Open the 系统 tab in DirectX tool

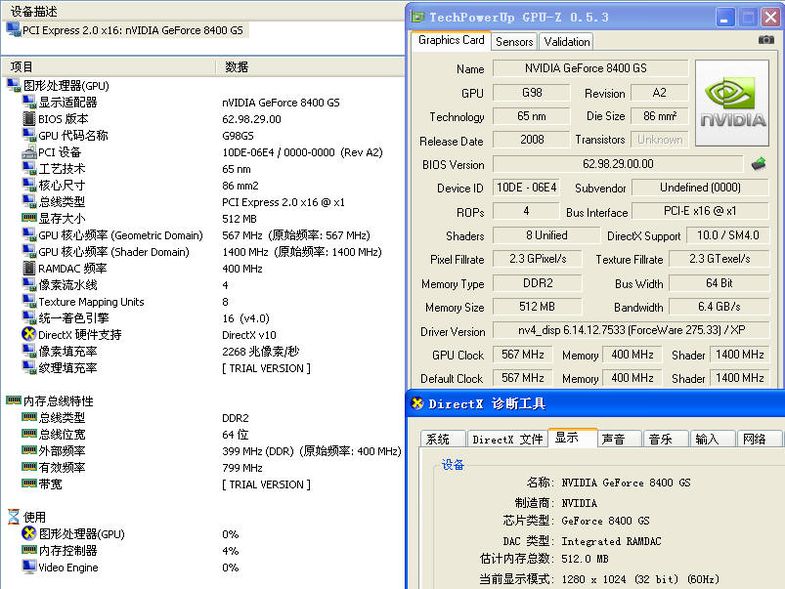click(438, 439)
